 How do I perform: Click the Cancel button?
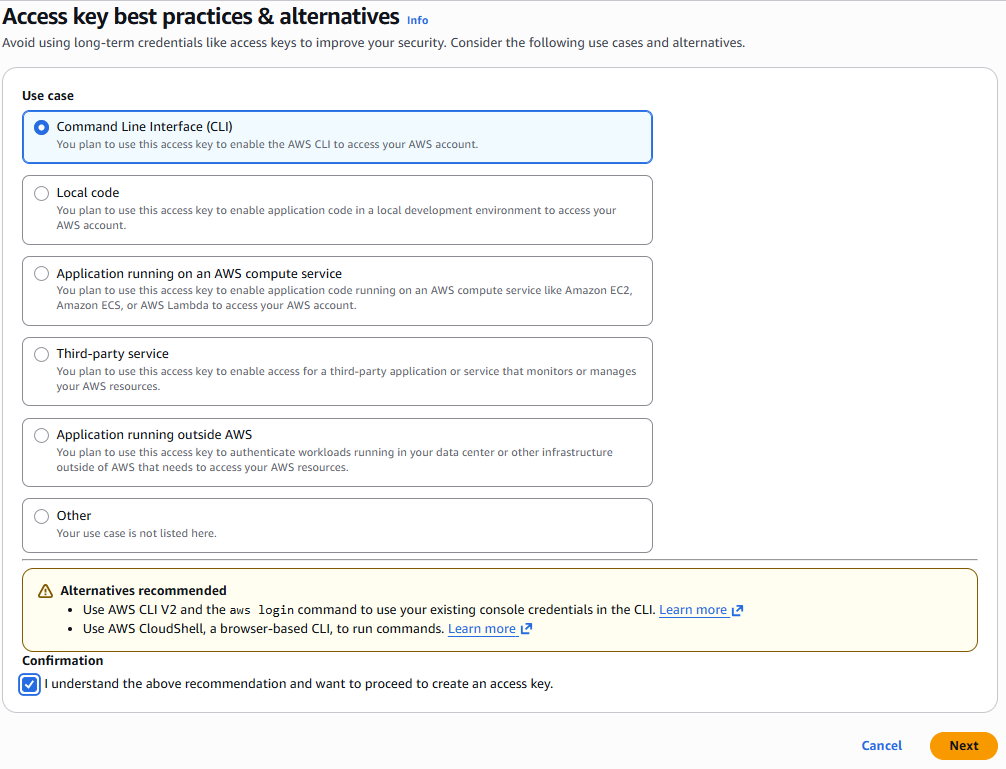point(881,746)
